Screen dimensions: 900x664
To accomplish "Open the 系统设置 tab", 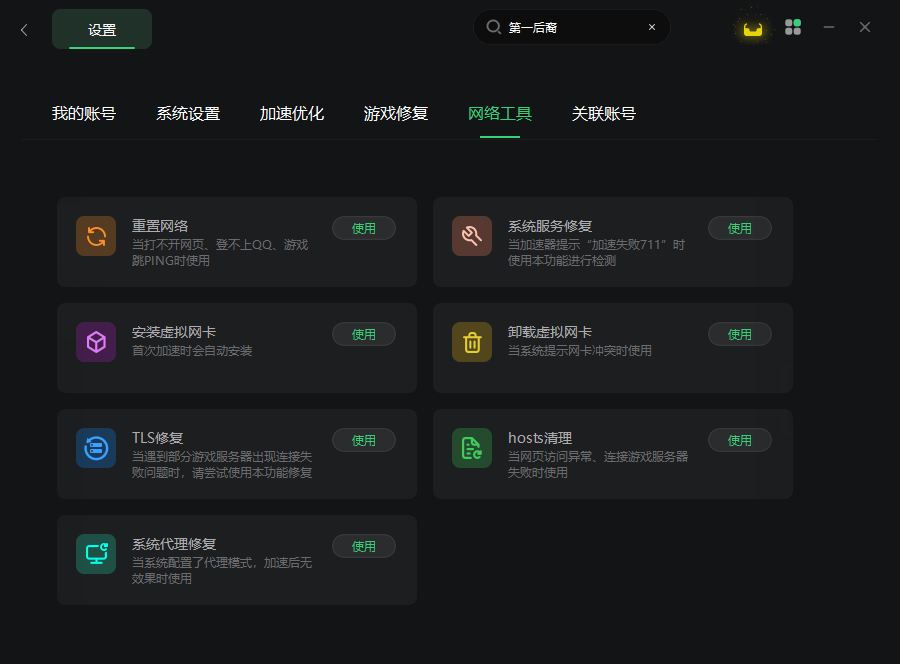I will tap(188, 114).
